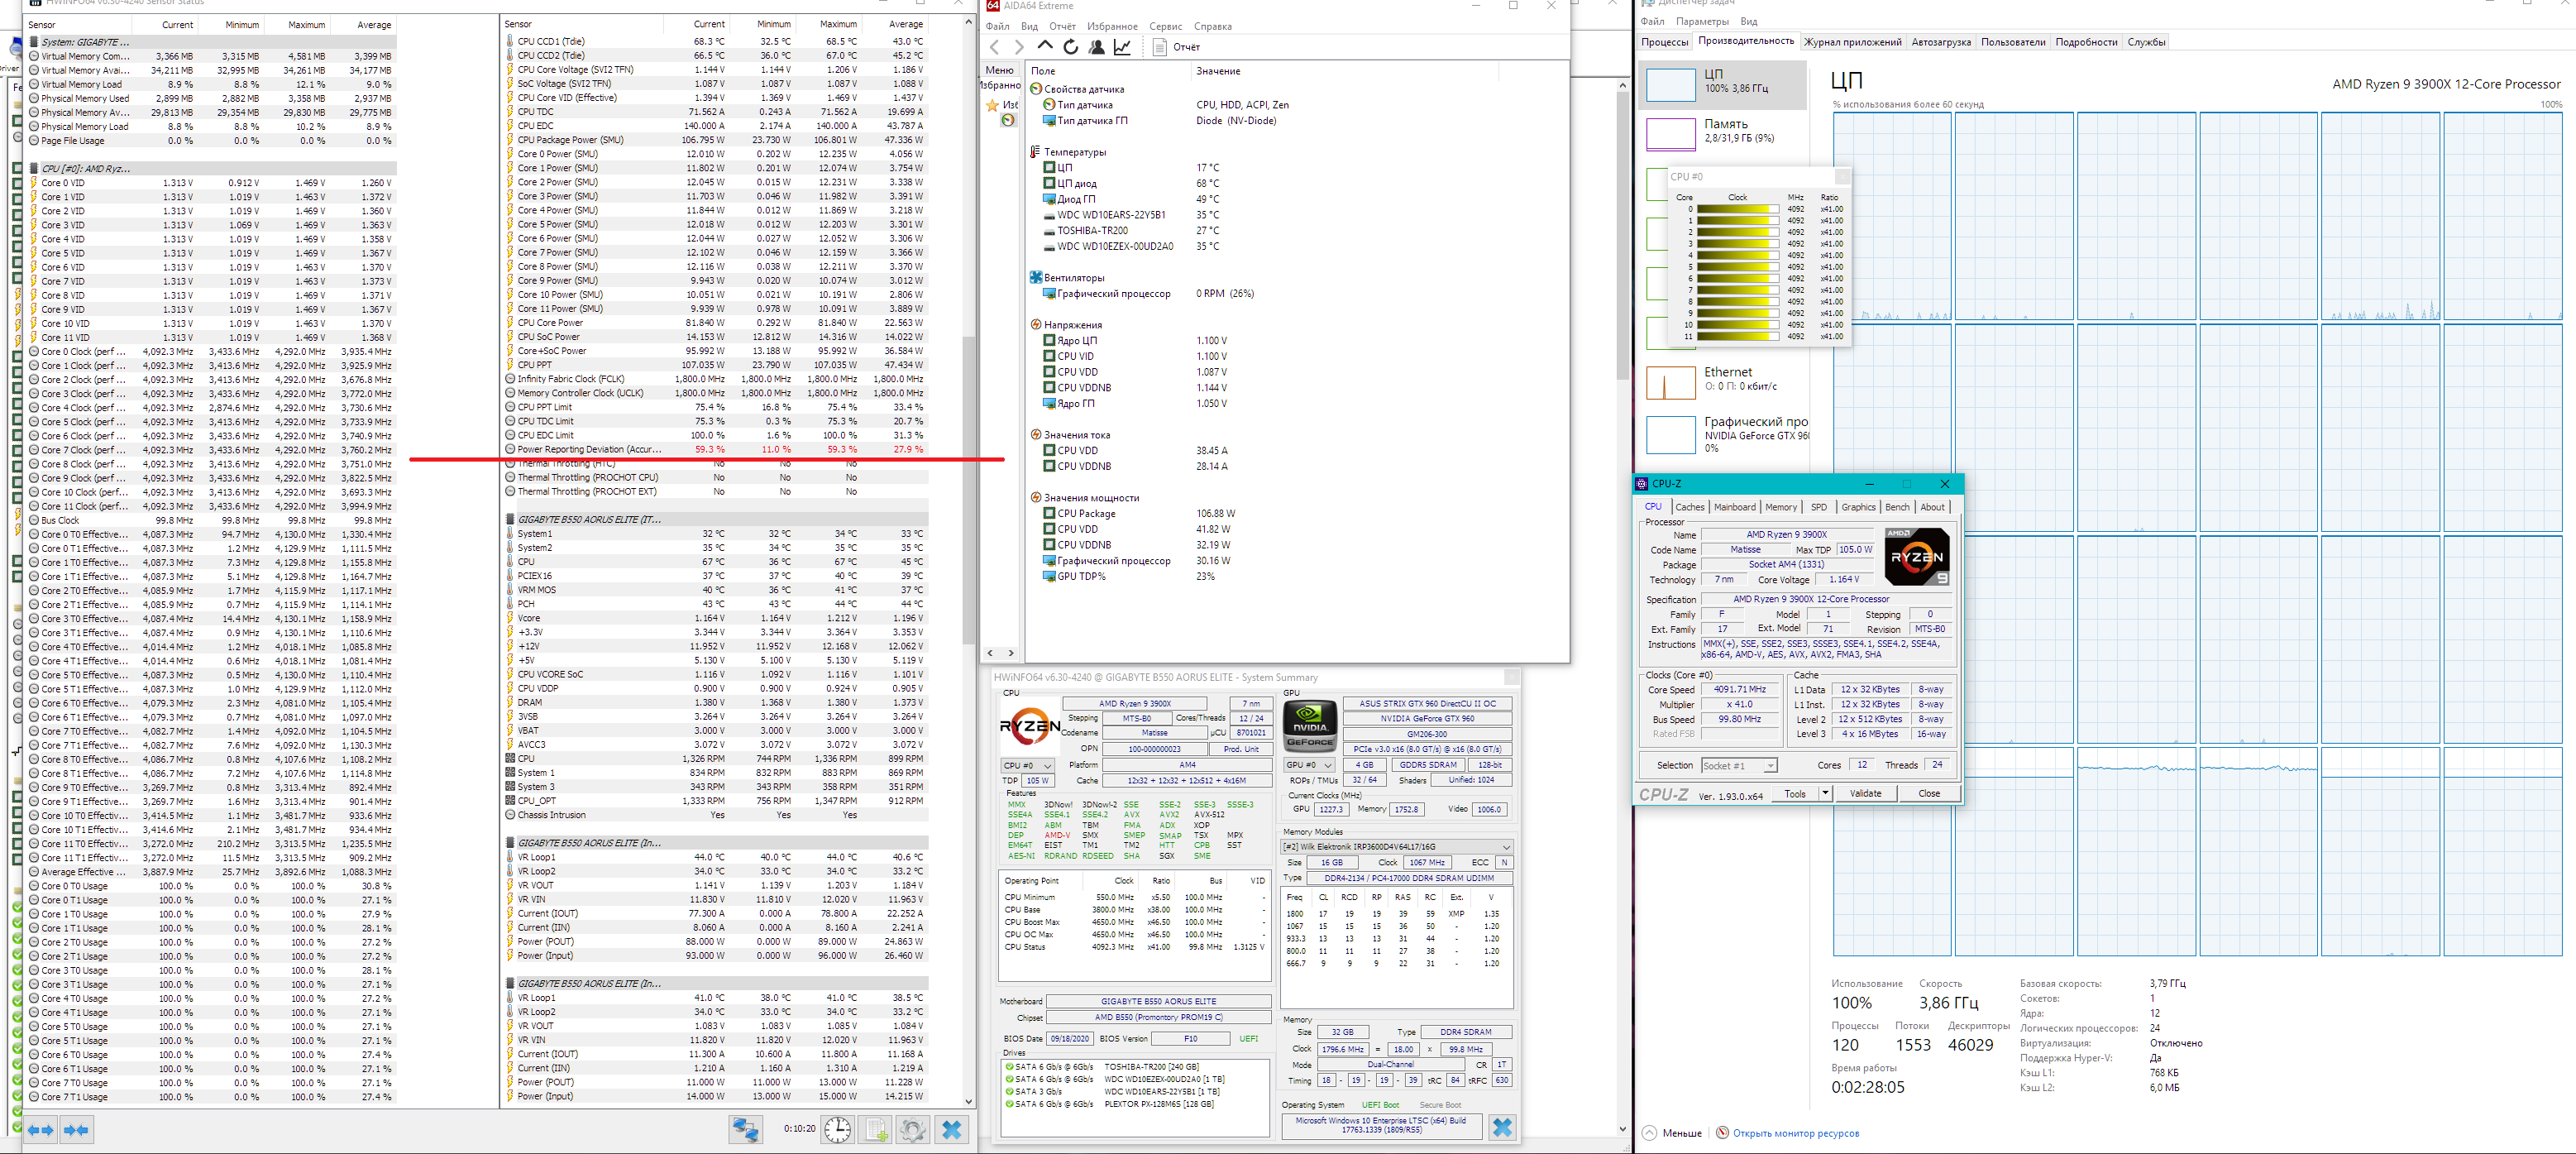This screenshot has height=1154, width=2576.
Task: Click AIDA64 Меню panel tab
Action: 999,70
